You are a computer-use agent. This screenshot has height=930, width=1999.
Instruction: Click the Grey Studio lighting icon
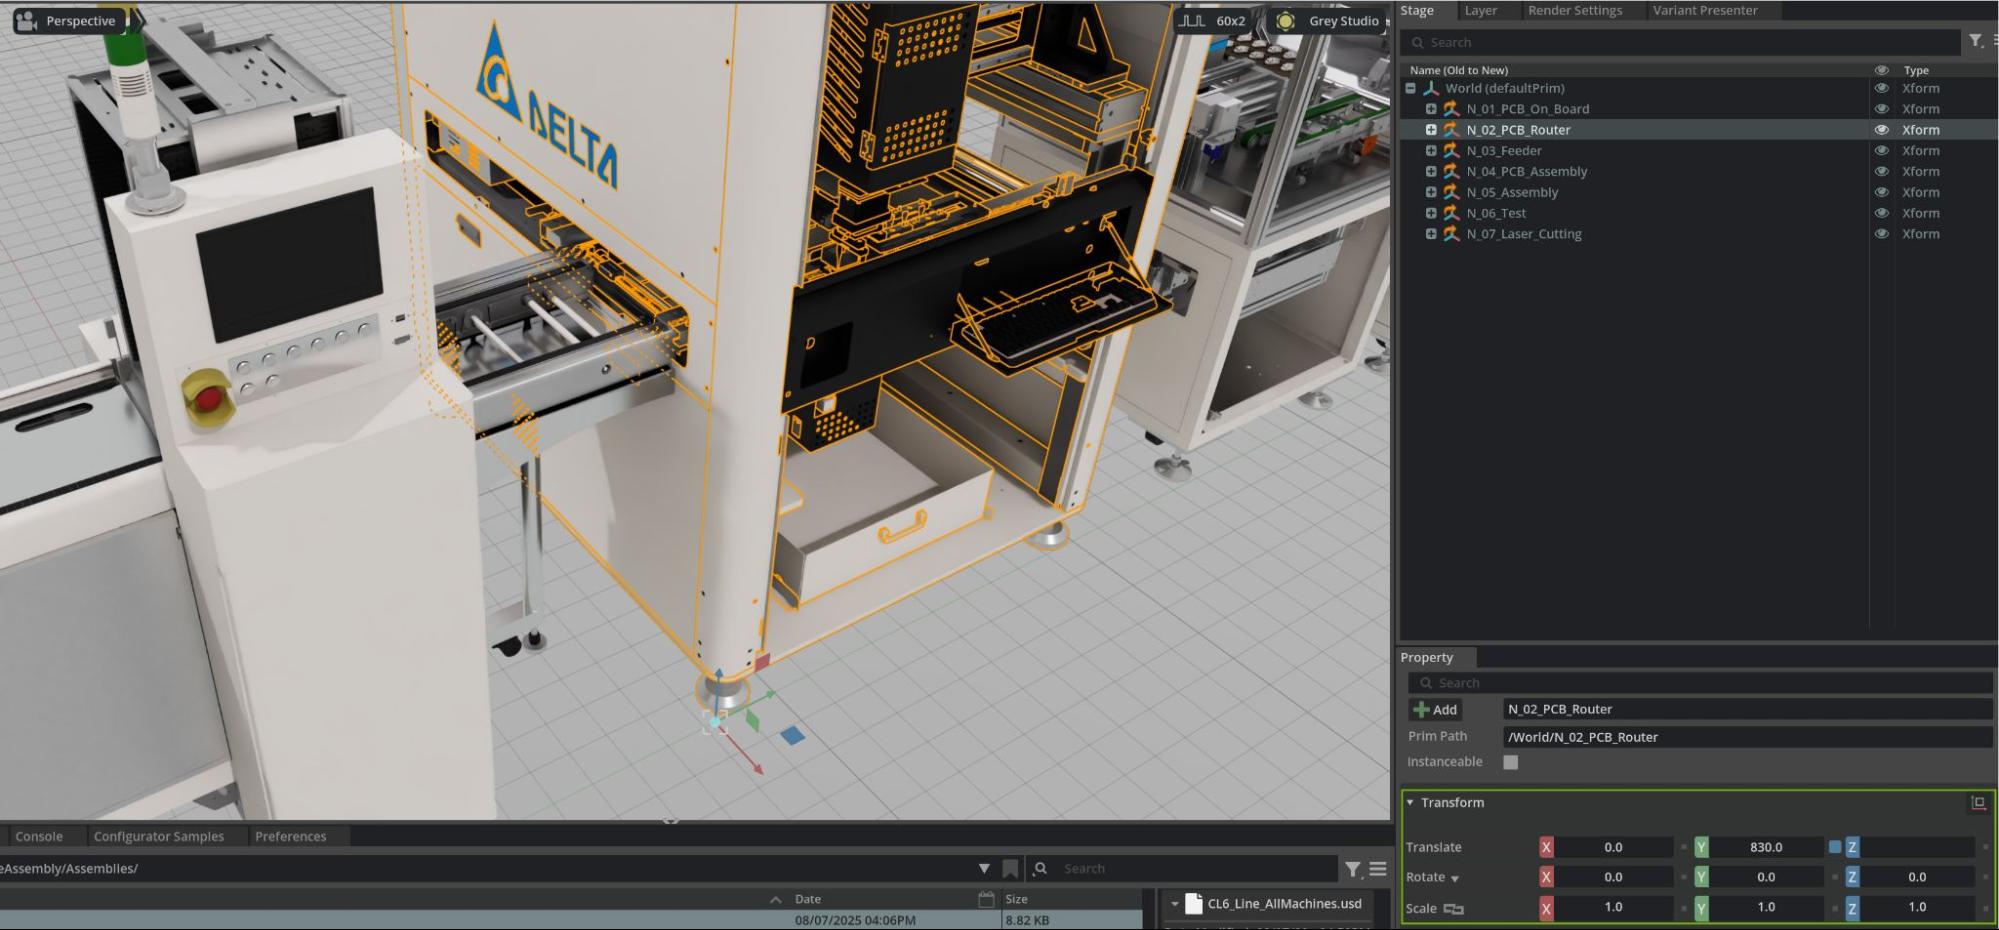click(1286, 21)
